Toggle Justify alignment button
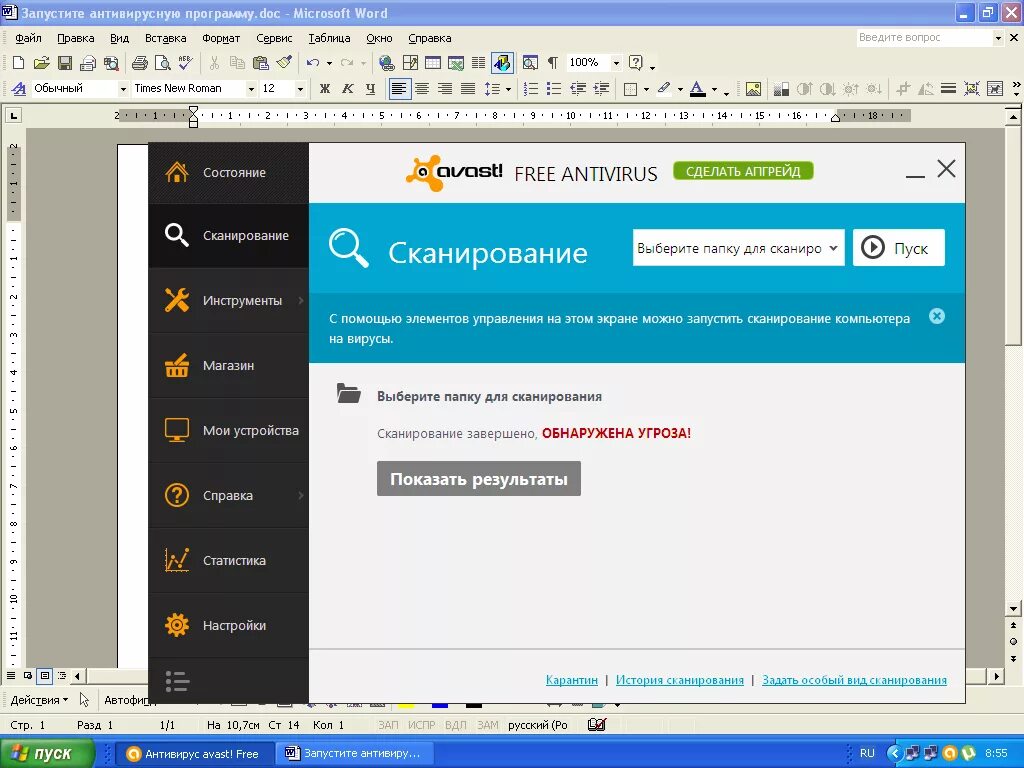 [468, 88]
